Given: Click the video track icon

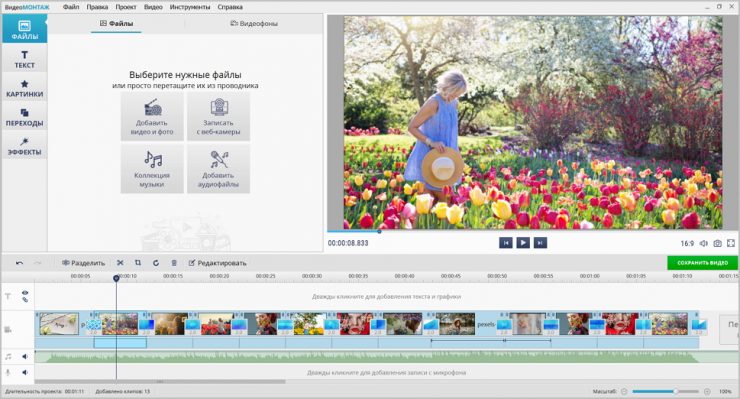Looking at the screenshot, I should [x=8, y=330].
